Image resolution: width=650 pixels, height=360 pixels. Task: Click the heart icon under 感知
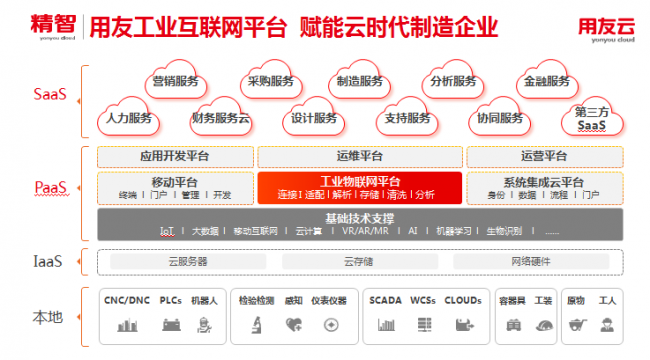pos(294,325)
